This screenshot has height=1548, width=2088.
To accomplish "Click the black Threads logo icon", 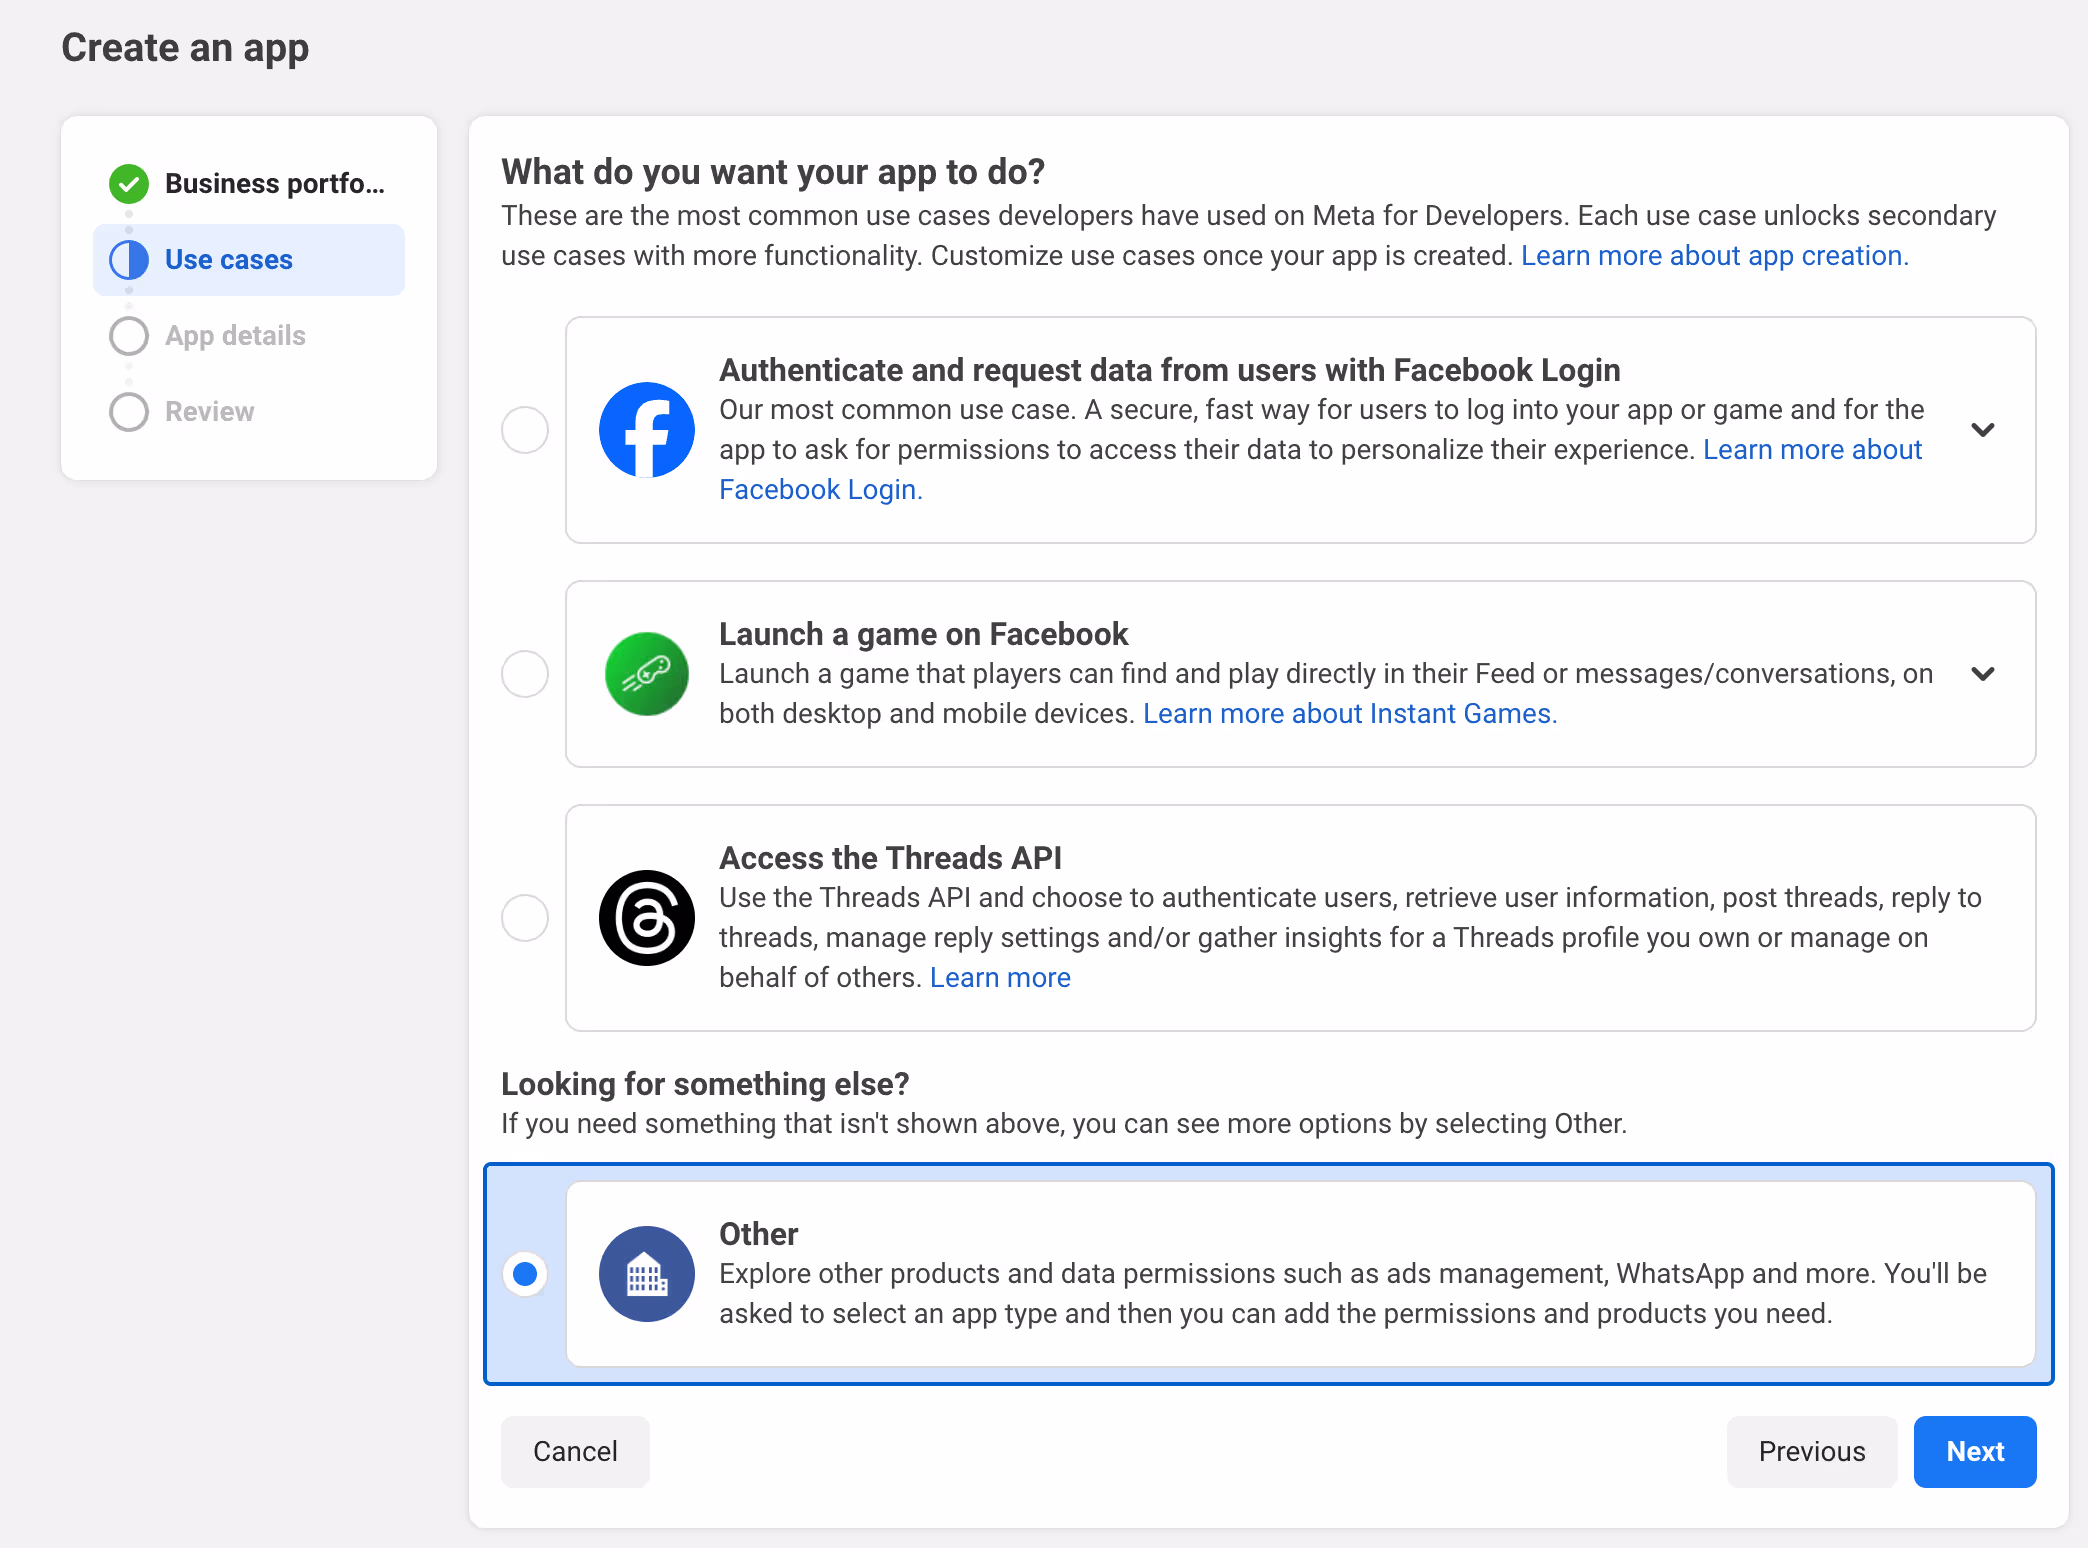I will tap(646, 918).
